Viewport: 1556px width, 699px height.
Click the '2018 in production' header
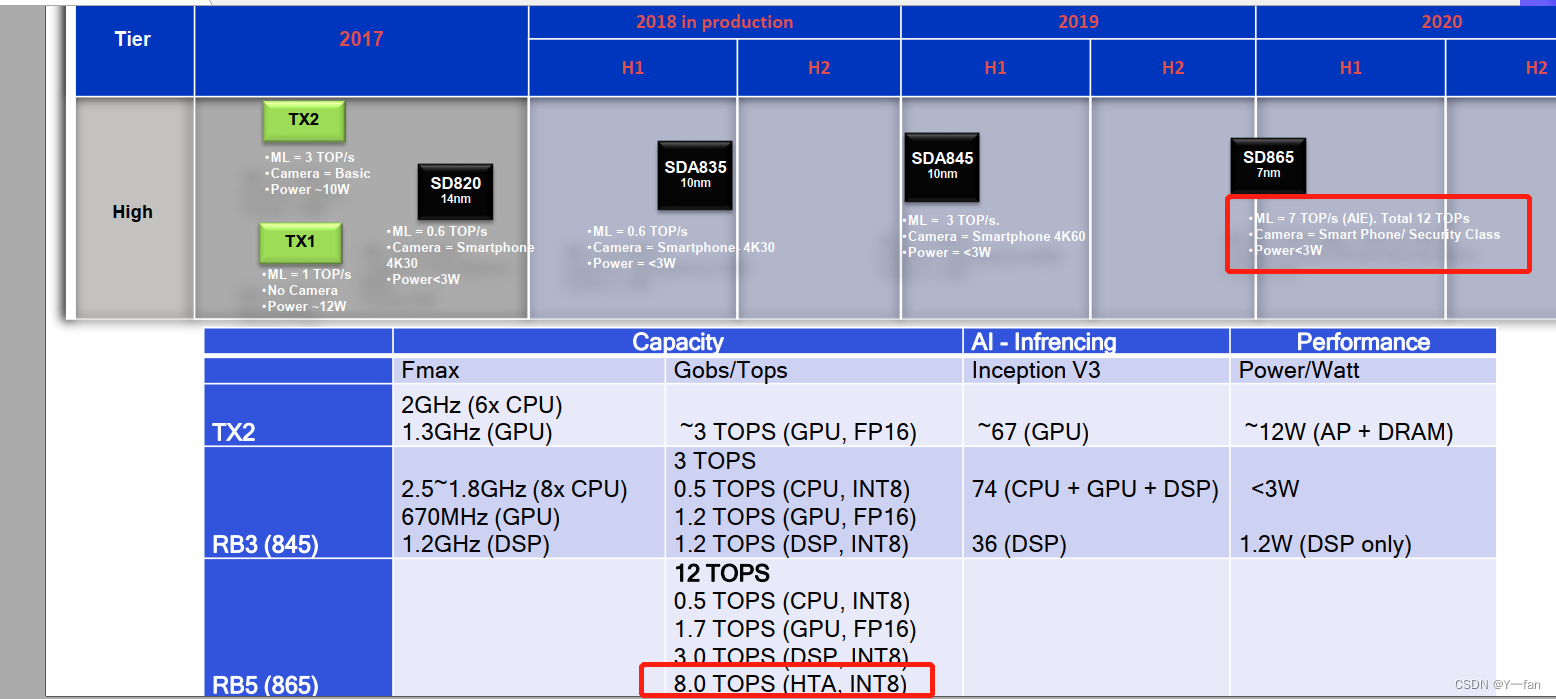click(x=715, y=22)
